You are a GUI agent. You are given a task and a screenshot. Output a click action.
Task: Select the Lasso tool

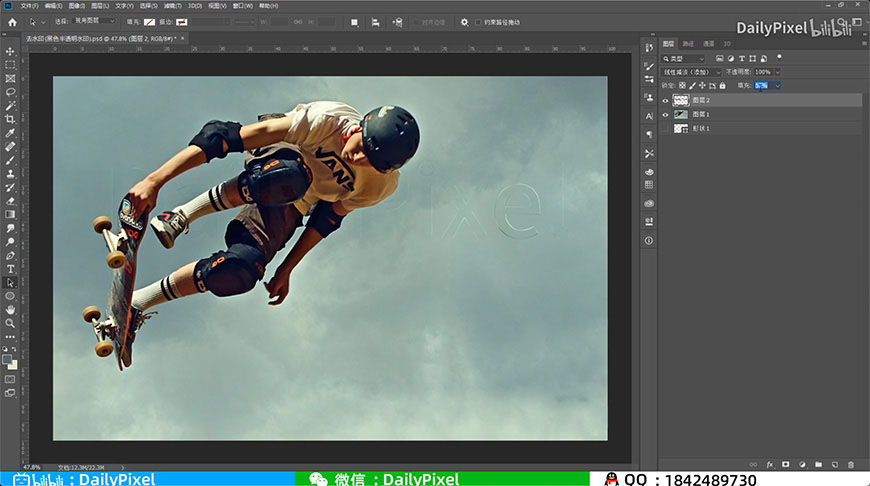(x=10, y=92)
